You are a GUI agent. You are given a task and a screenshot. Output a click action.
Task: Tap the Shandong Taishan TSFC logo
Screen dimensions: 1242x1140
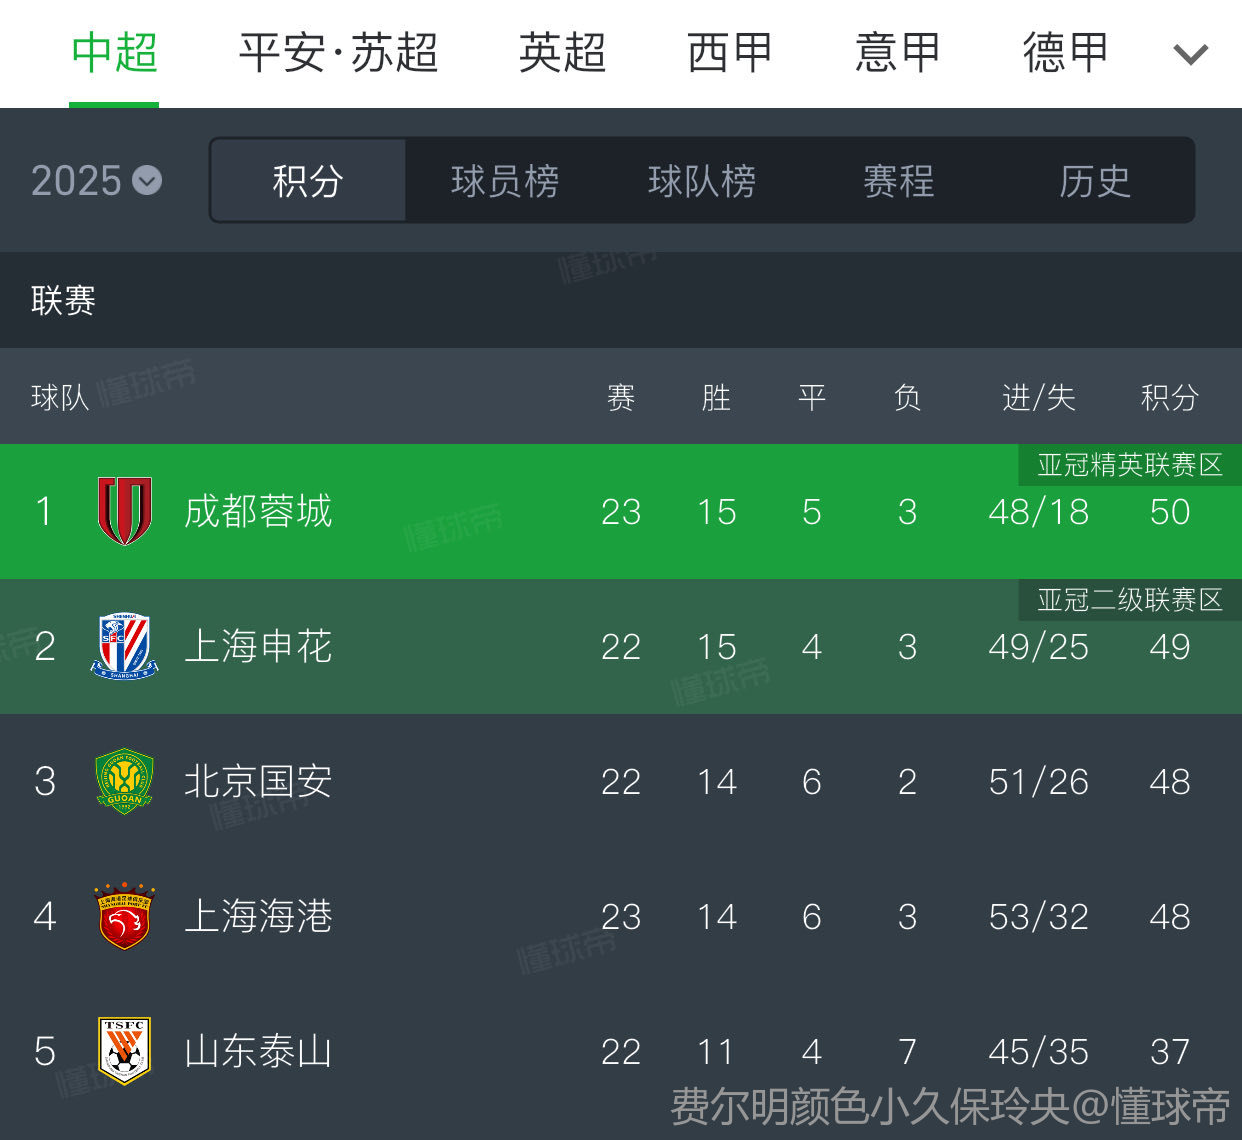124,1051
